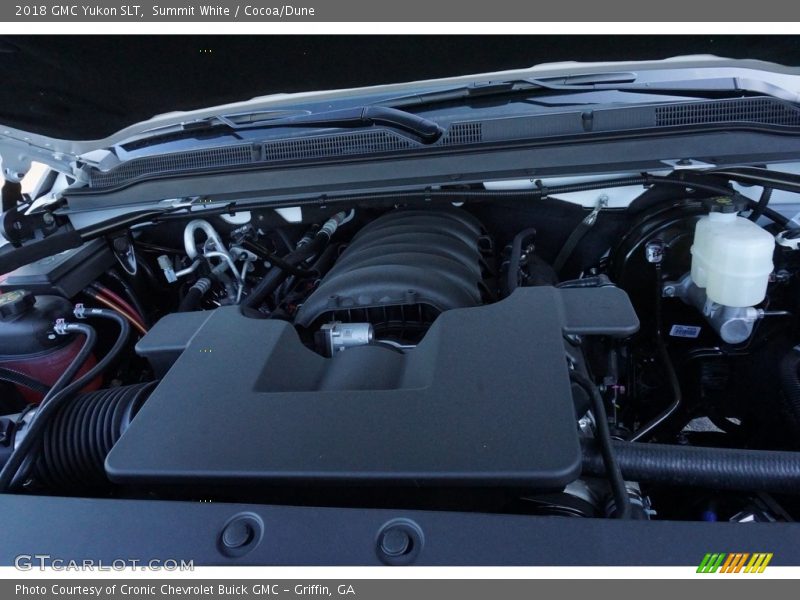Click the "Photo Courtesy of Cronic Chevrolet Buick GMC - Griffin, GA" credit
Image resolution: width=800 pixels, height=600 pixels.
coord(185,590)
